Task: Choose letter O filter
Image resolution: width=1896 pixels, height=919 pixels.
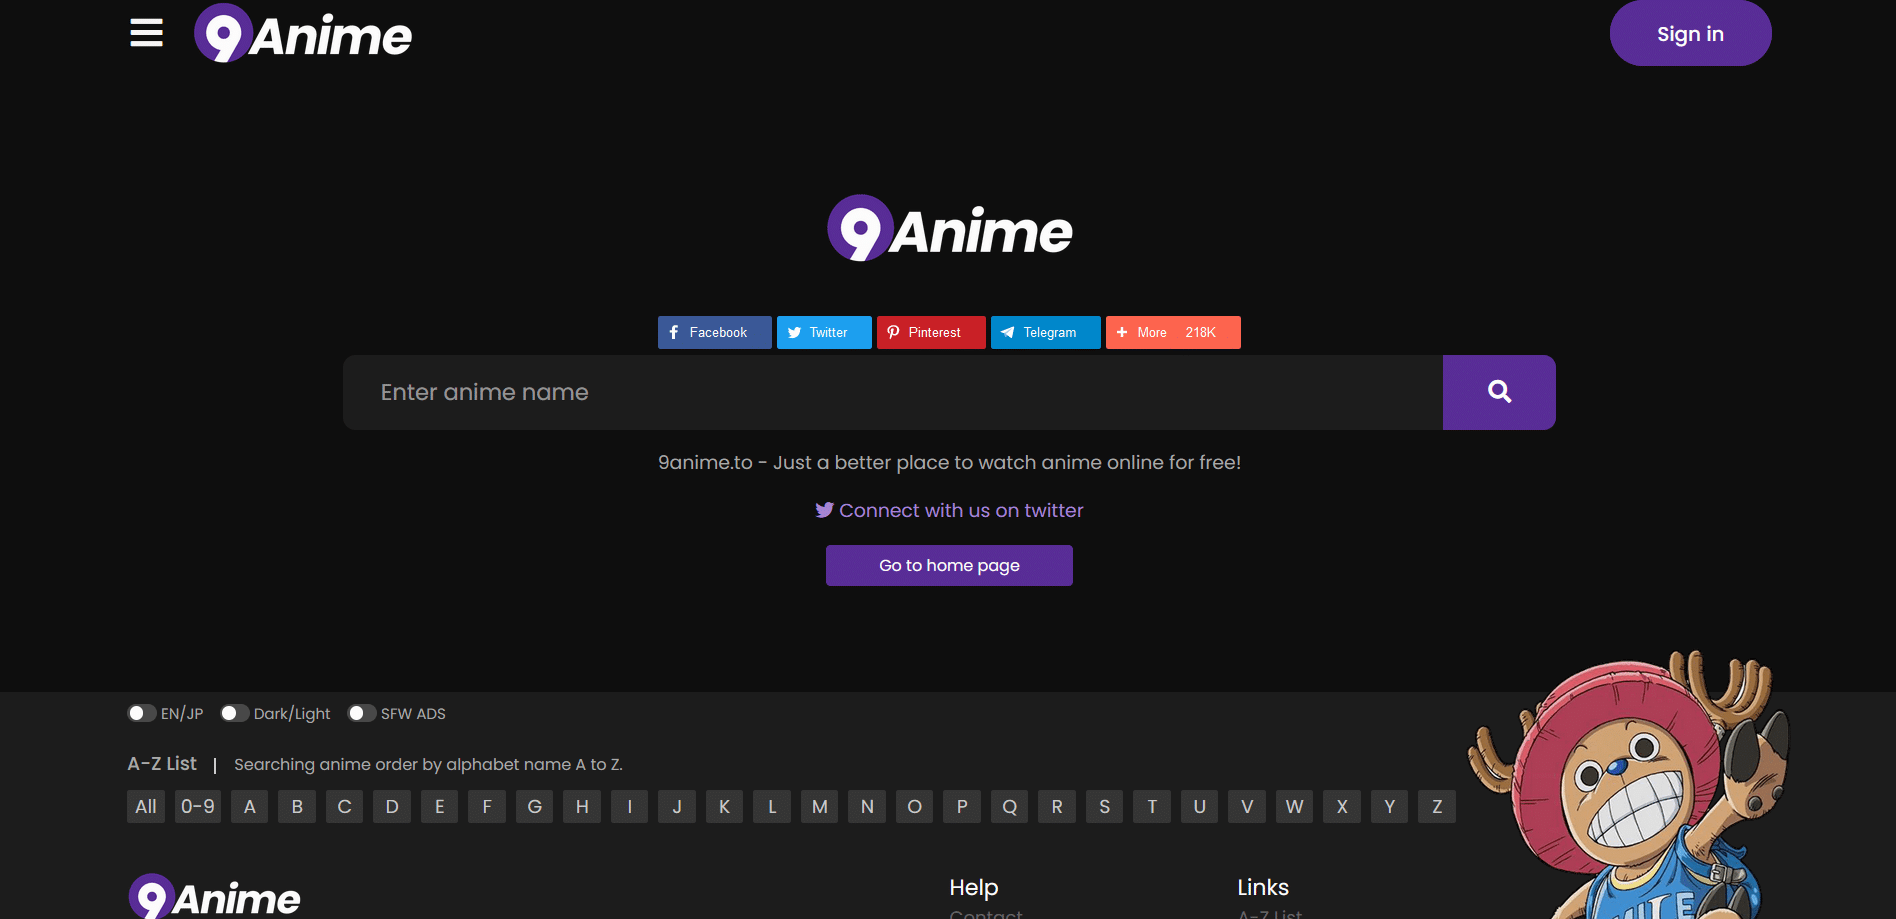Action: 915,806
